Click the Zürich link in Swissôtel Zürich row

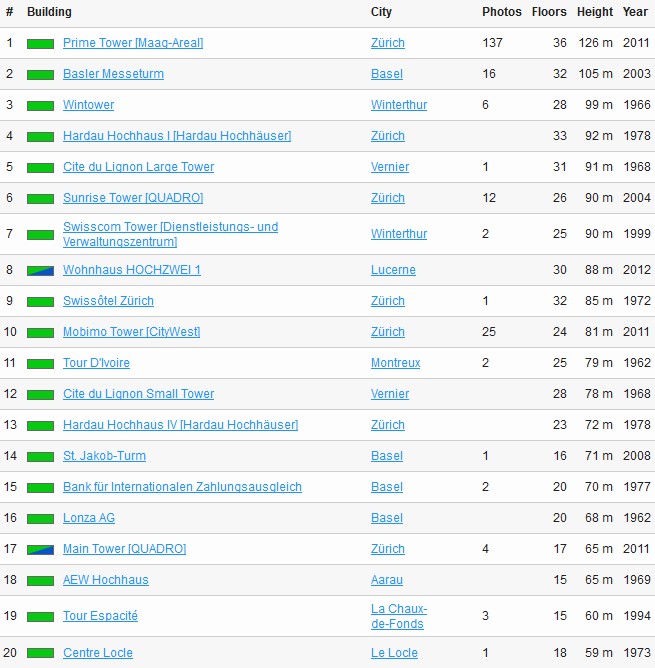coord(388,301)
